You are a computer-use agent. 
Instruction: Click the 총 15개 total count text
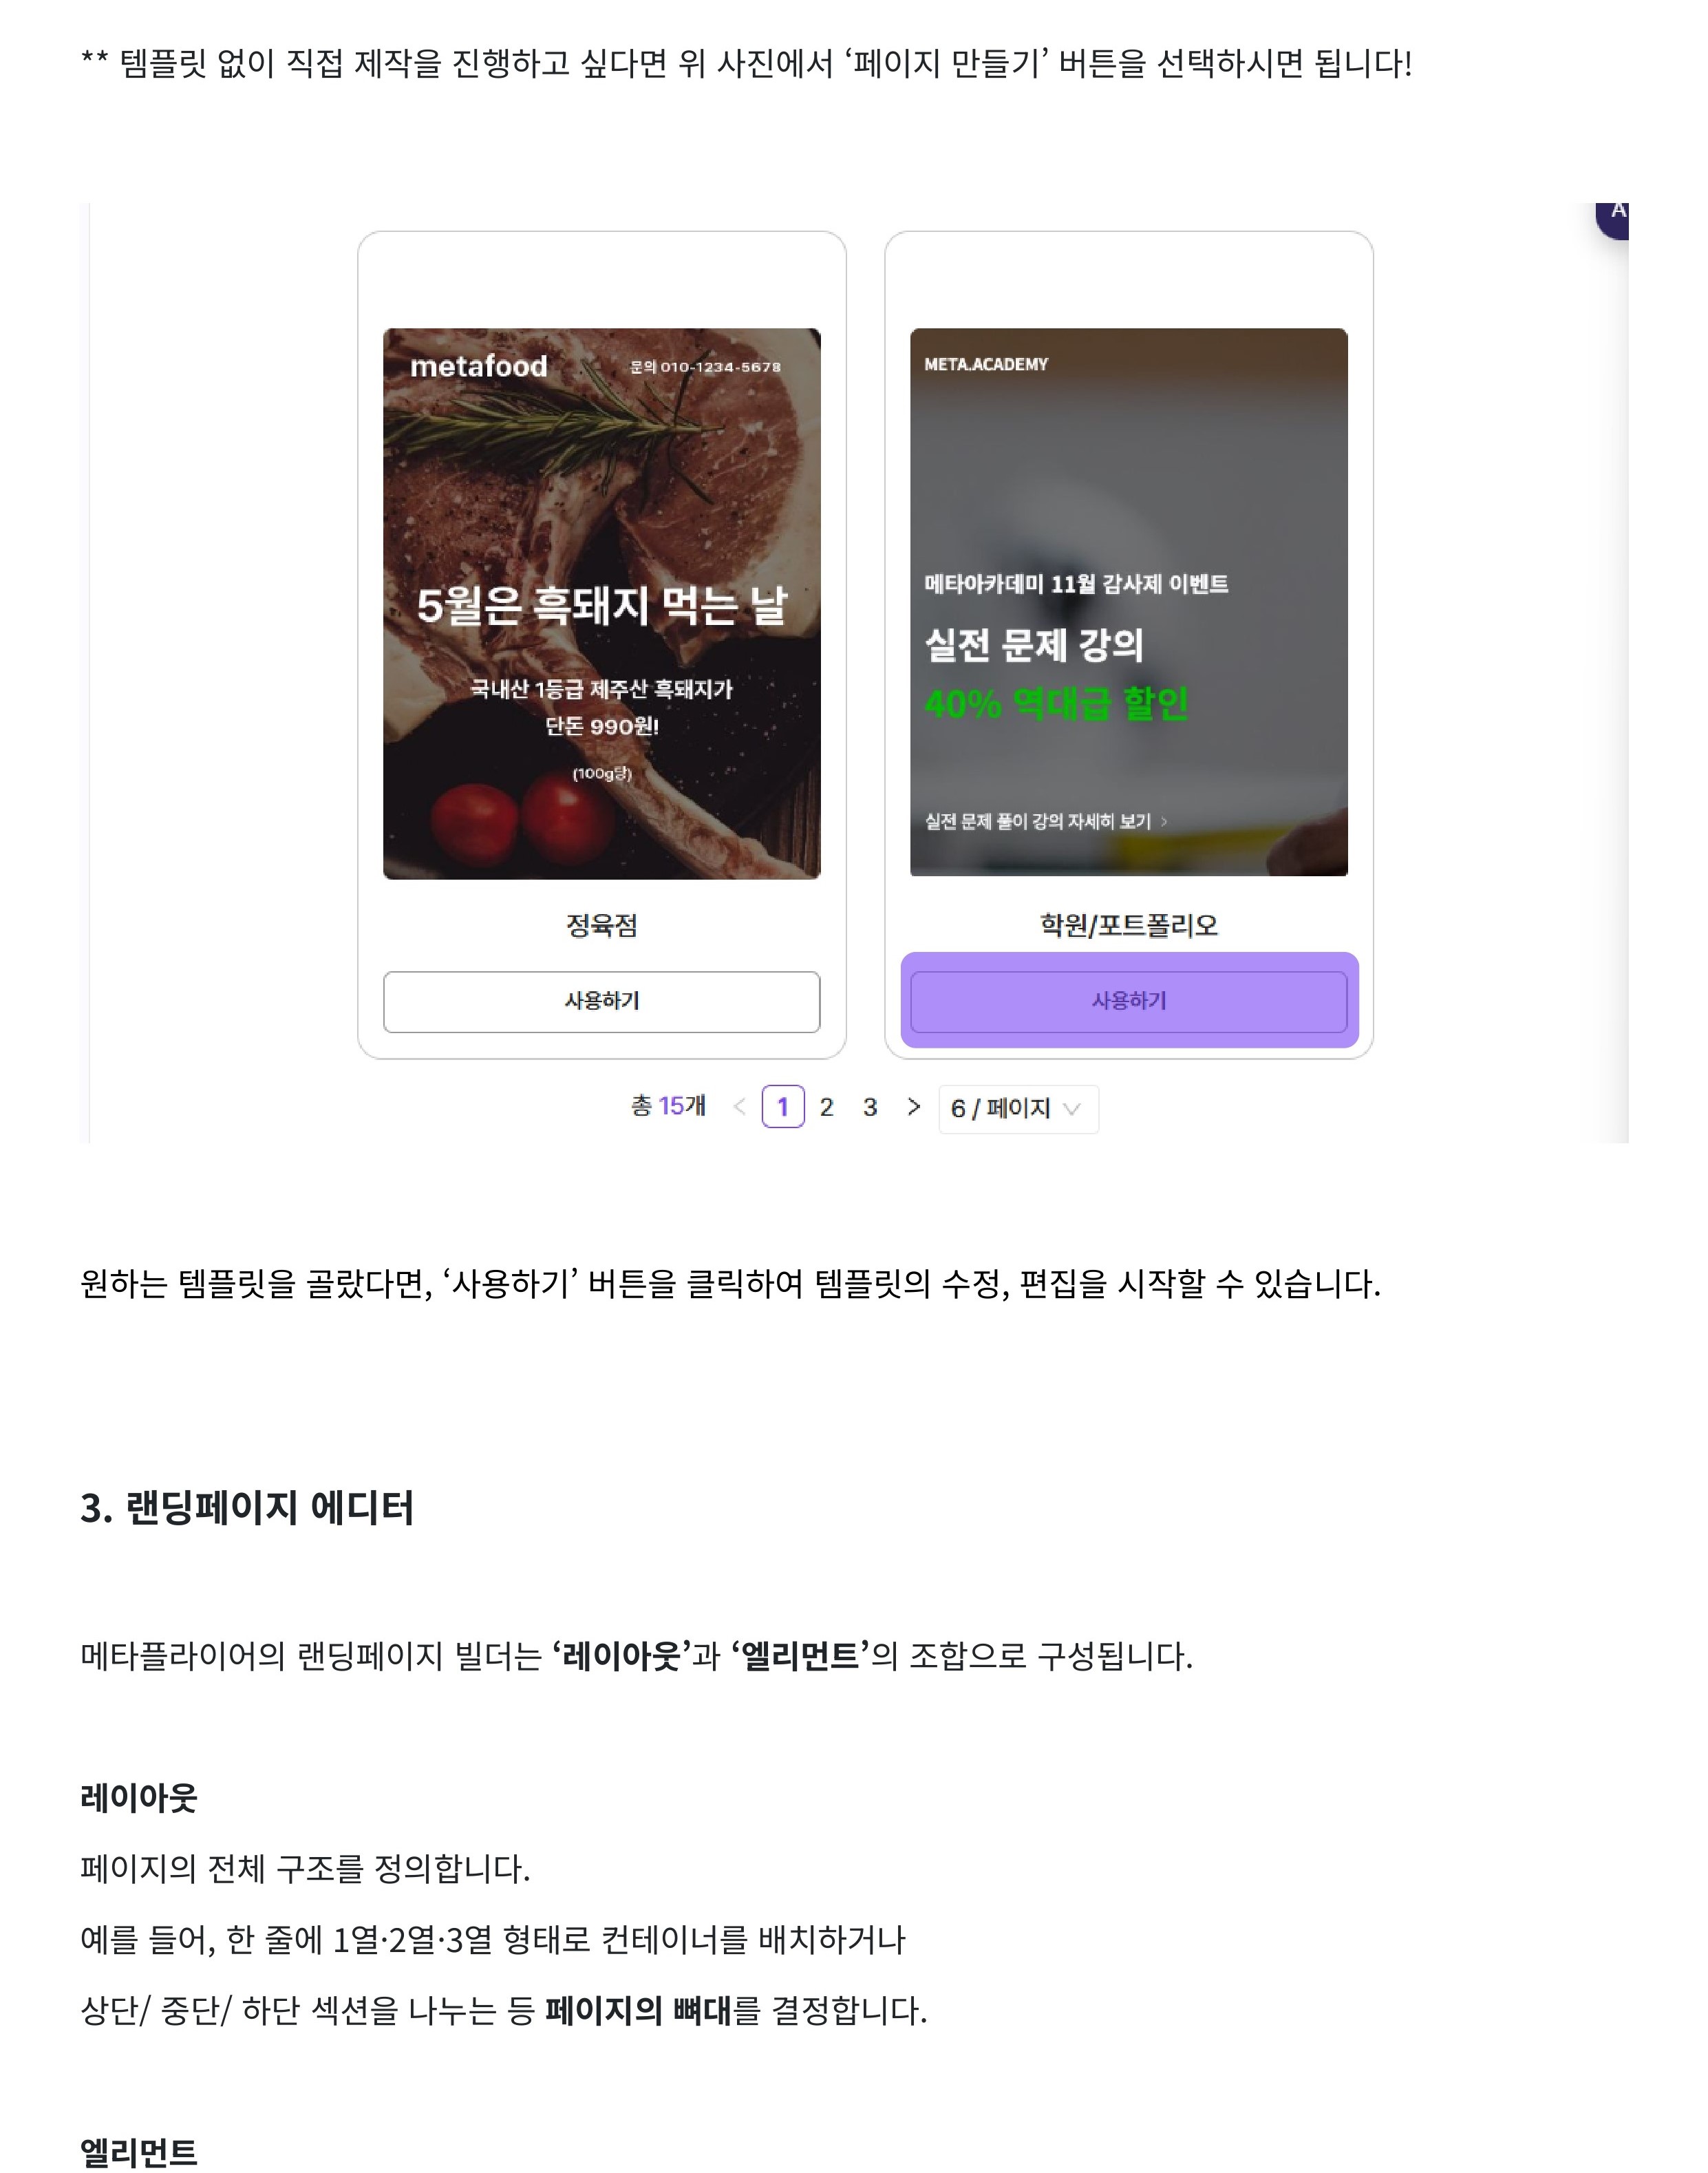pyautogui.click(x=668, y=1106)
